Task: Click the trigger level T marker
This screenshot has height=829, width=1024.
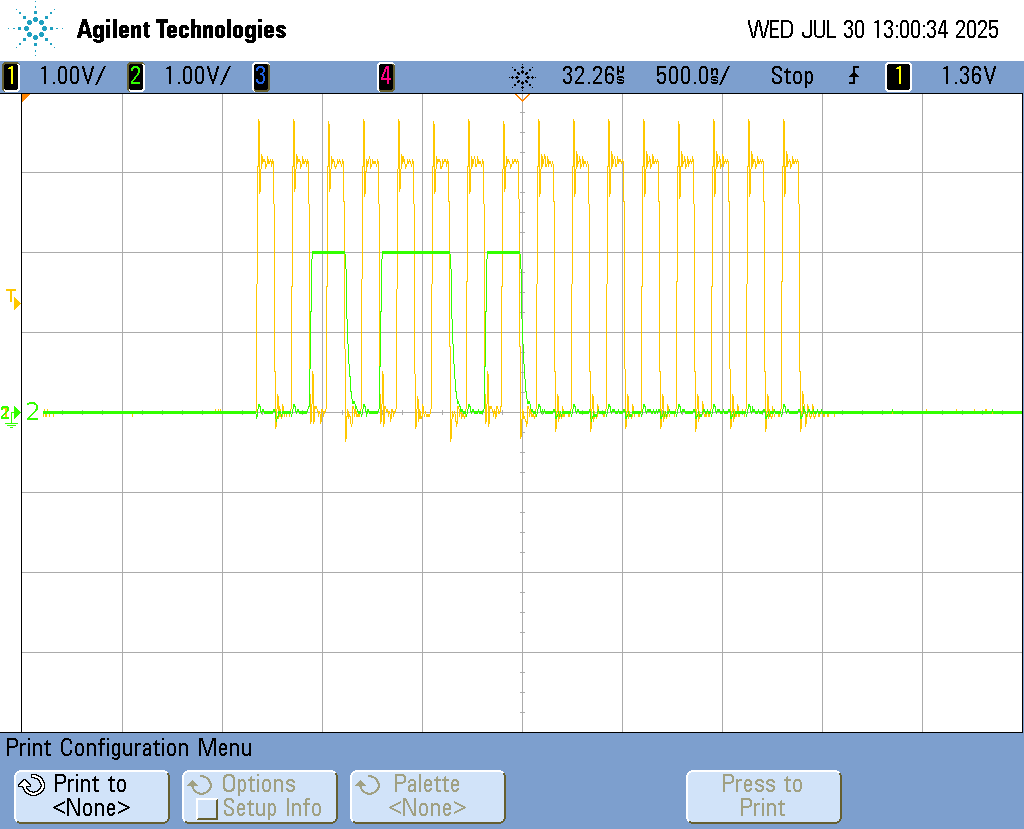Action: [13, 299]
